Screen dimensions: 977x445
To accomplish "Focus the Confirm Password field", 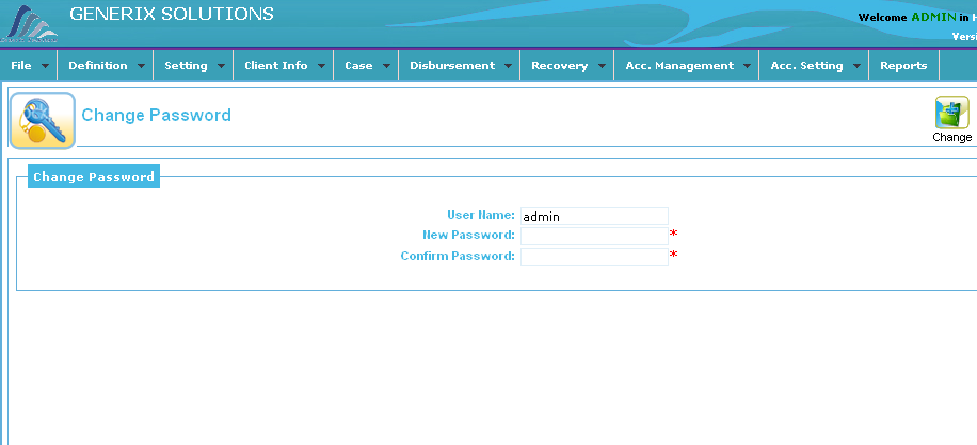I will pos(594,257).
